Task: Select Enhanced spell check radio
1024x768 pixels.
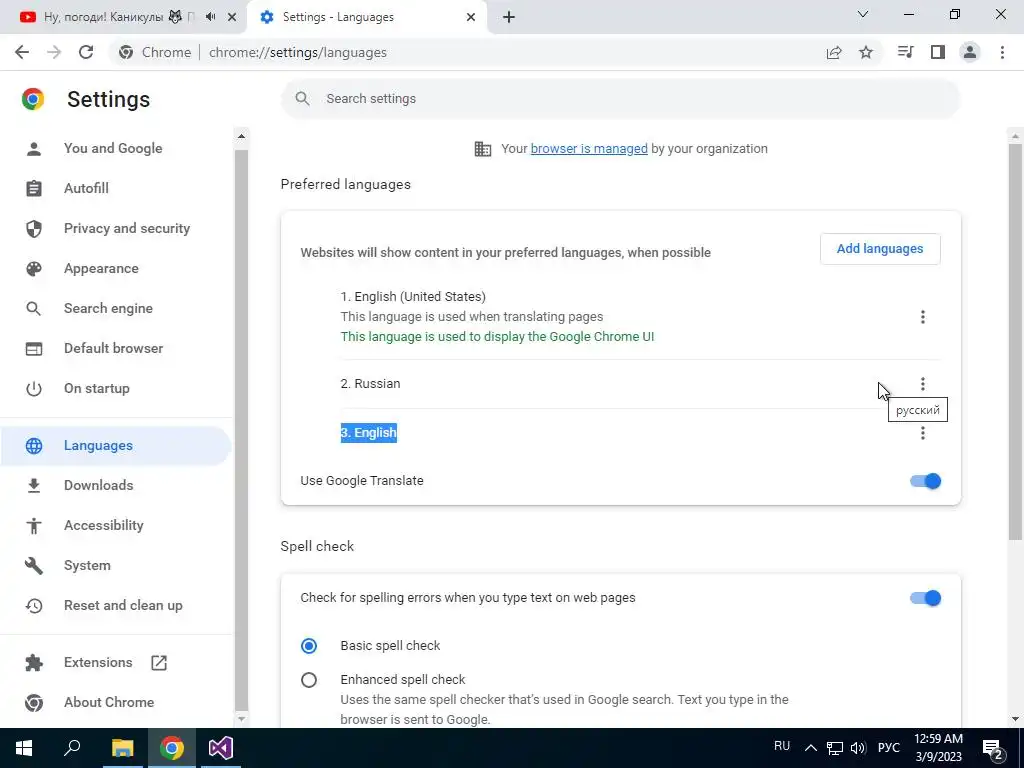Action: click(x=309, y=680)
